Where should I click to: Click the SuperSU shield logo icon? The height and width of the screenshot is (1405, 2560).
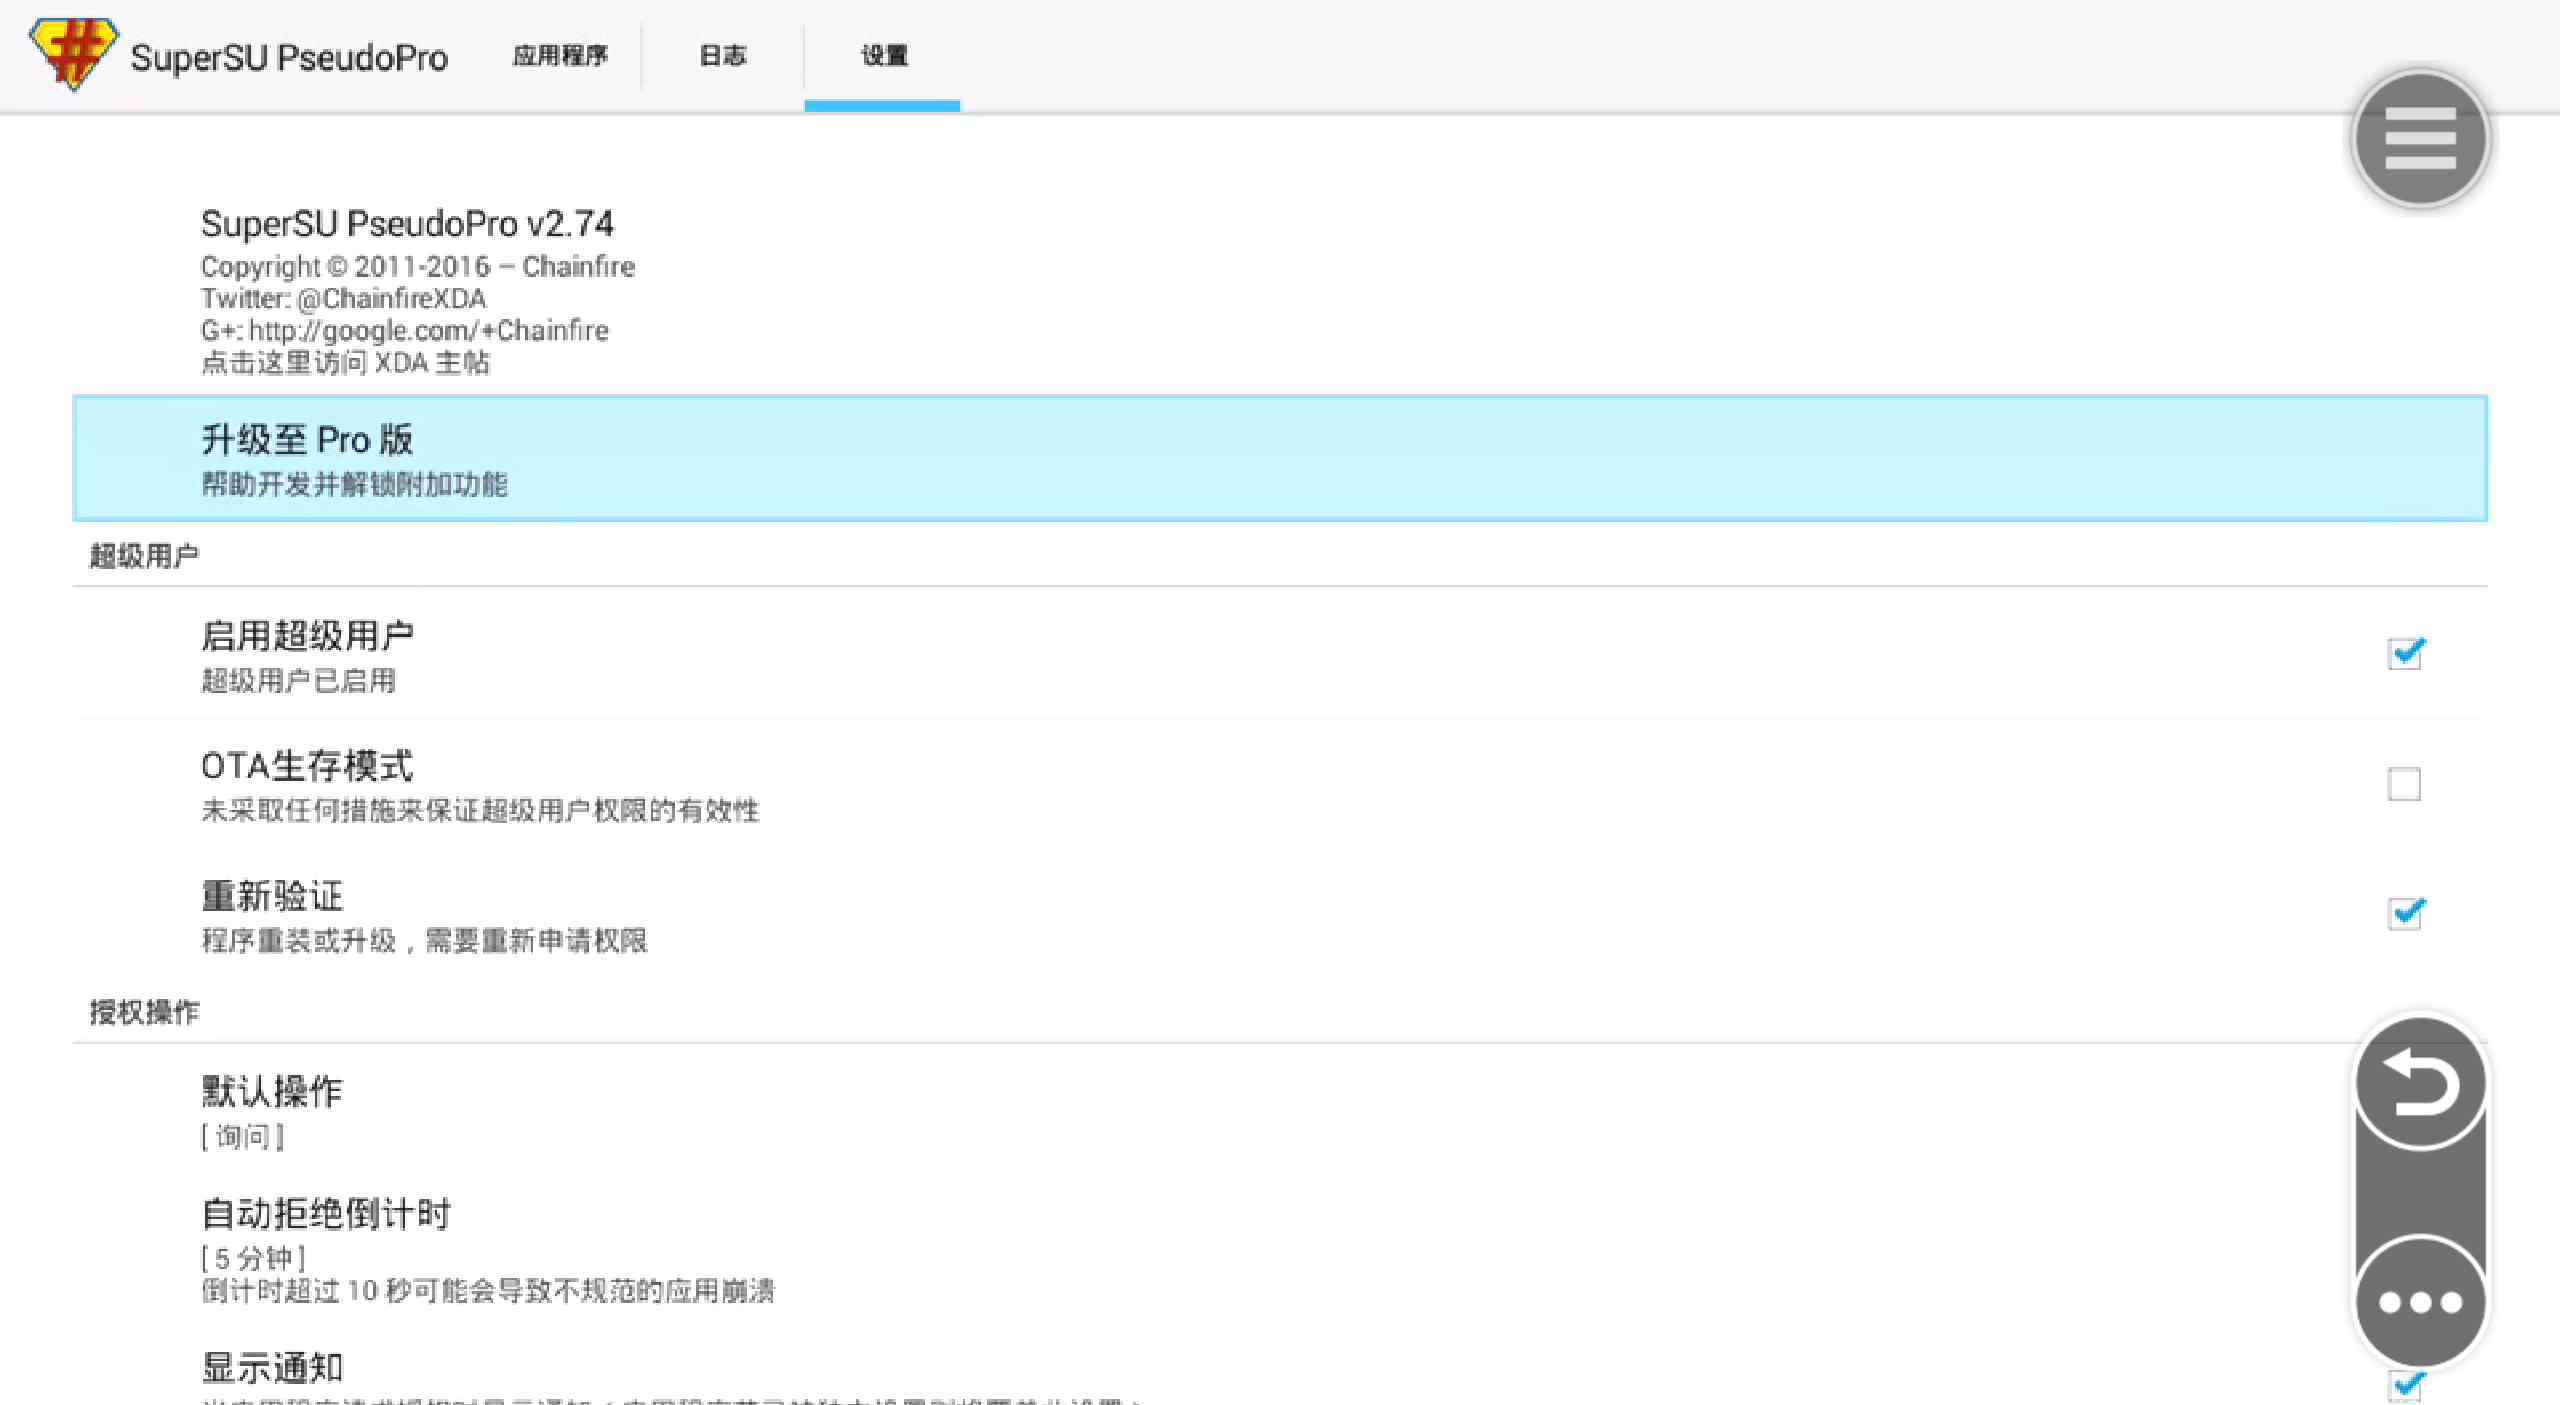[x=73, y=55]
